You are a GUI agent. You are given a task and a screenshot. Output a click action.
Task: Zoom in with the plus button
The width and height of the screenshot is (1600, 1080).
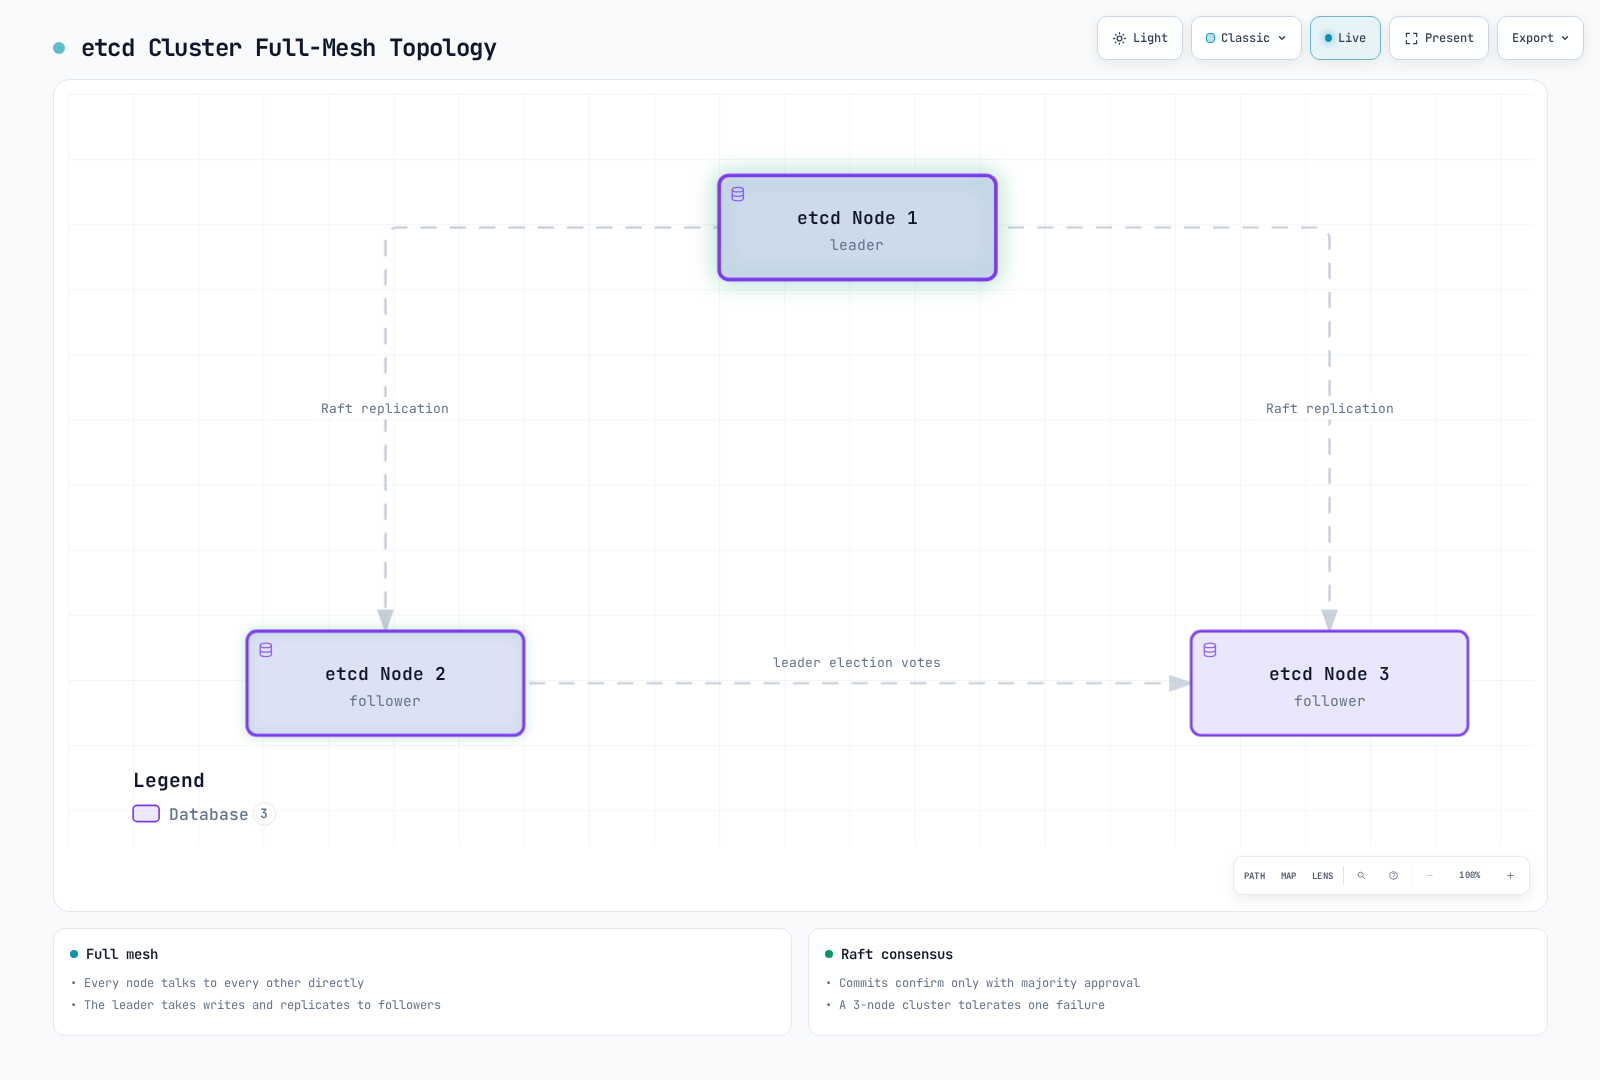click(1510, 876)
